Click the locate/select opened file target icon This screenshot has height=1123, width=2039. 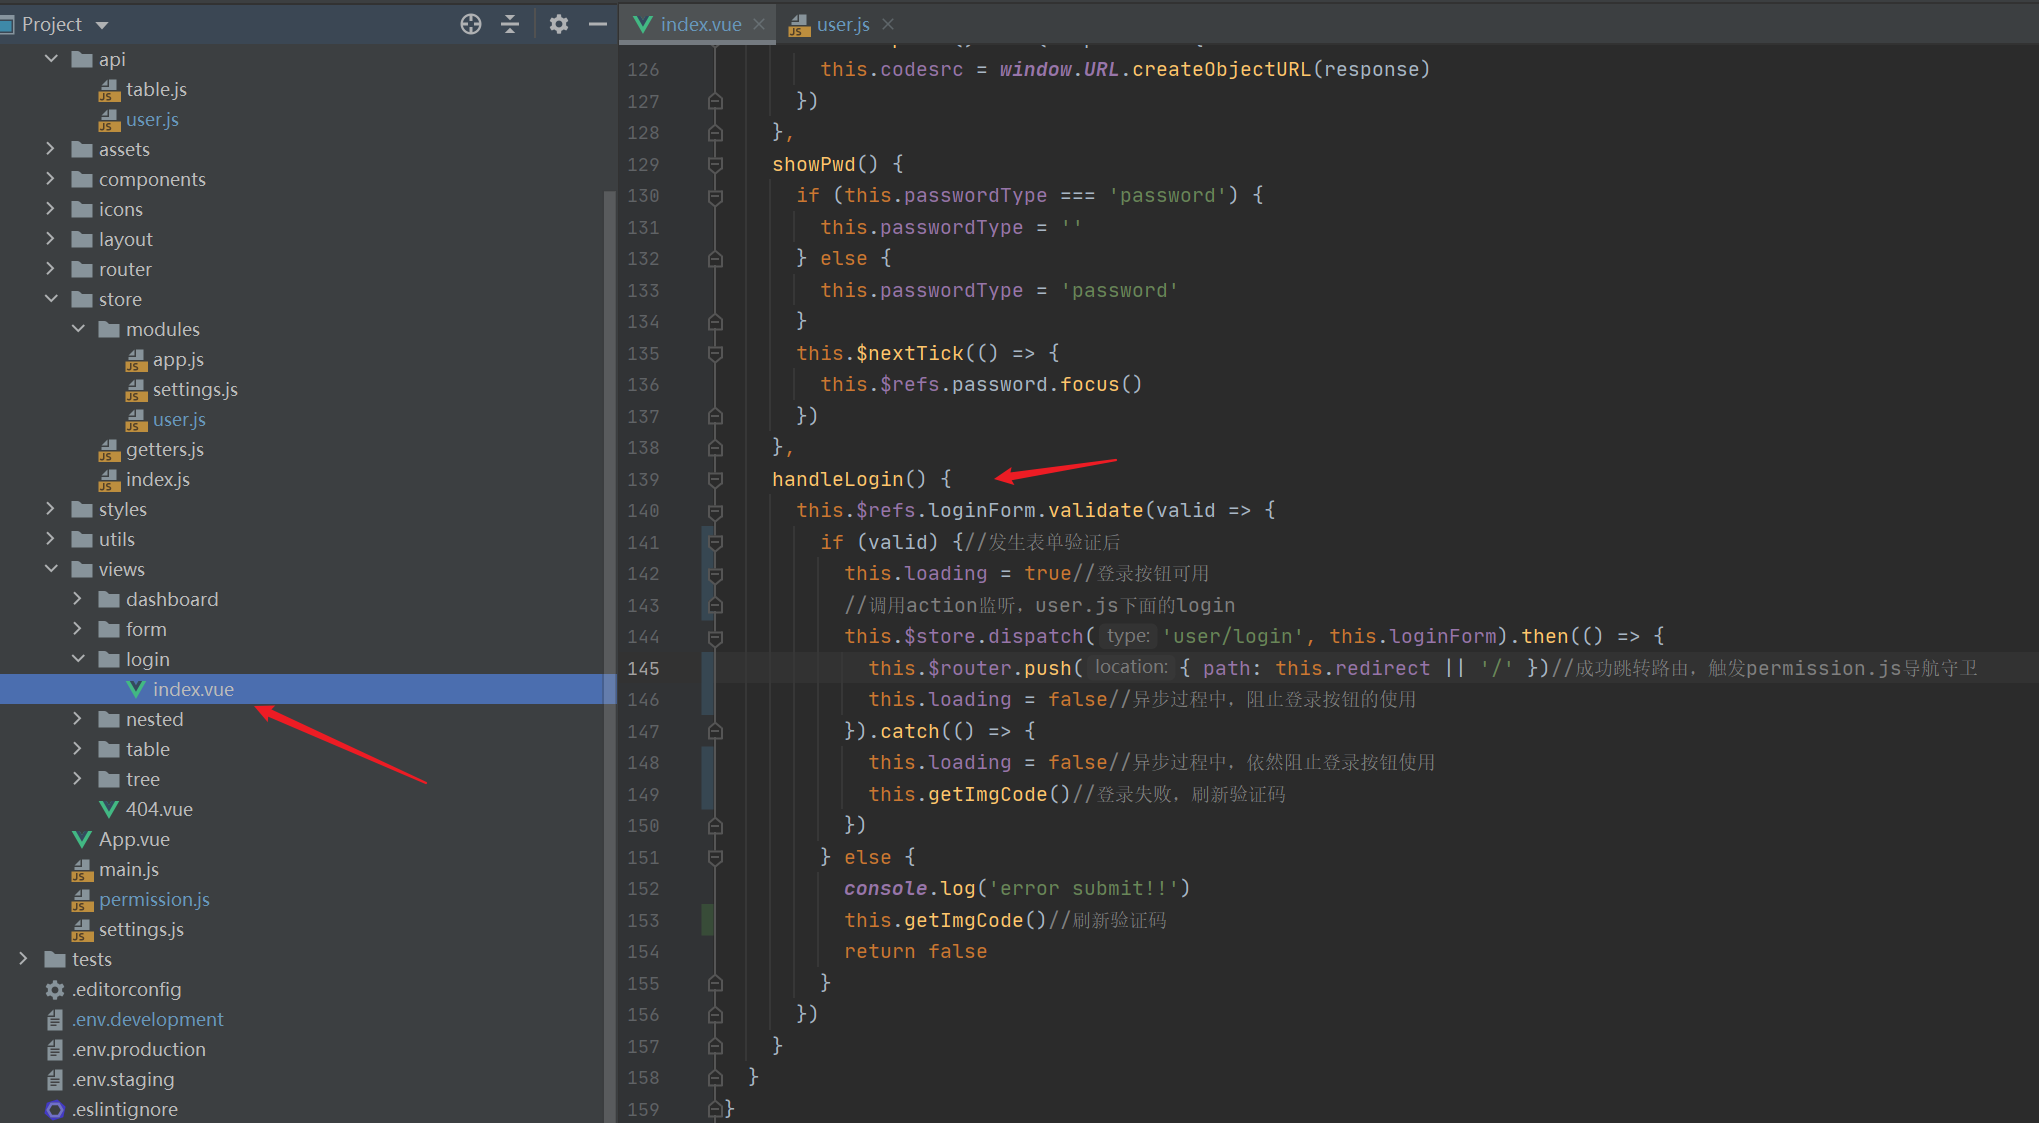point(471,24)
